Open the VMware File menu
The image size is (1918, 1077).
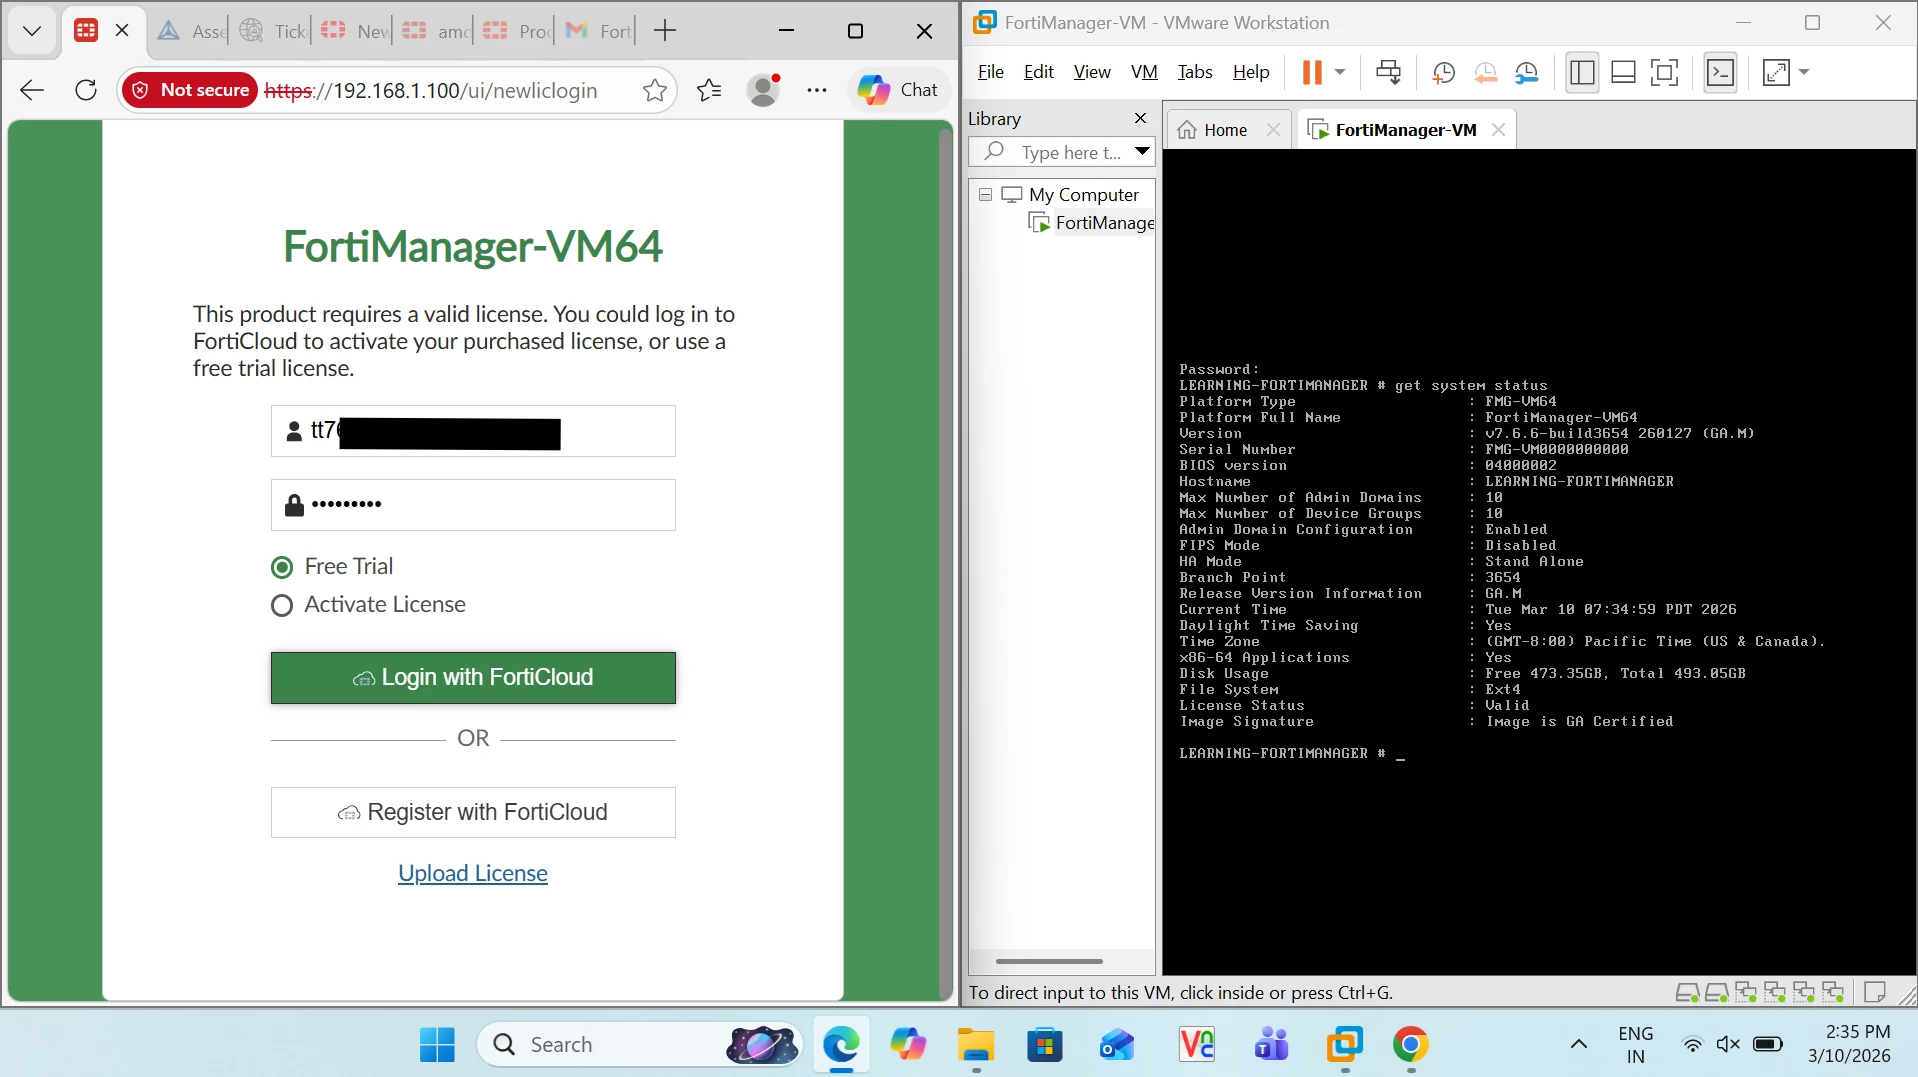pos(990,72)
